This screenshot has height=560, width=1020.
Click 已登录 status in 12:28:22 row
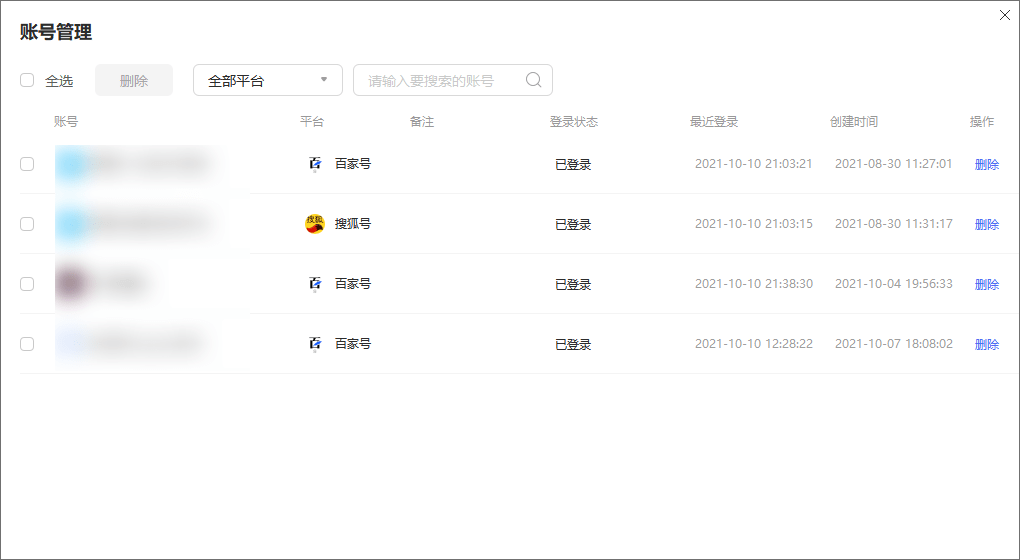[x=573, y=344]
